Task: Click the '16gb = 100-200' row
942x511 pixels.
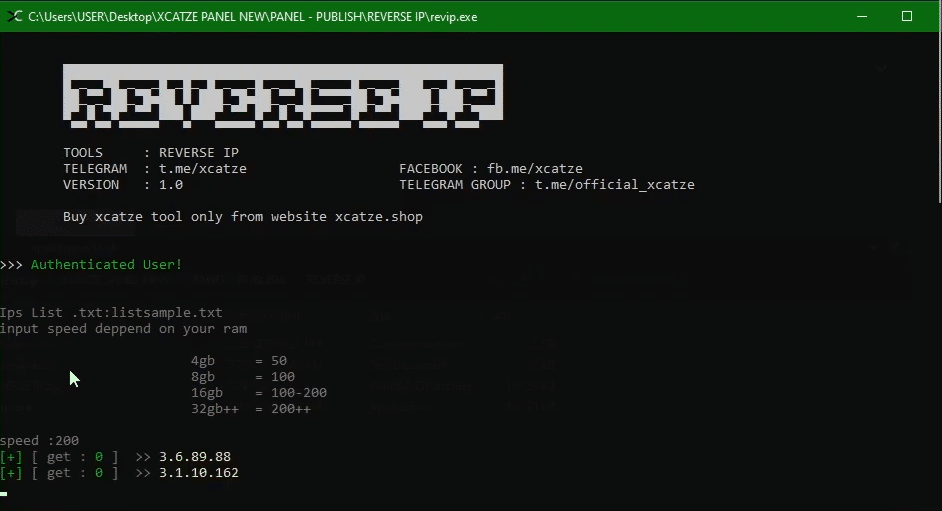Action: (259, 393)
